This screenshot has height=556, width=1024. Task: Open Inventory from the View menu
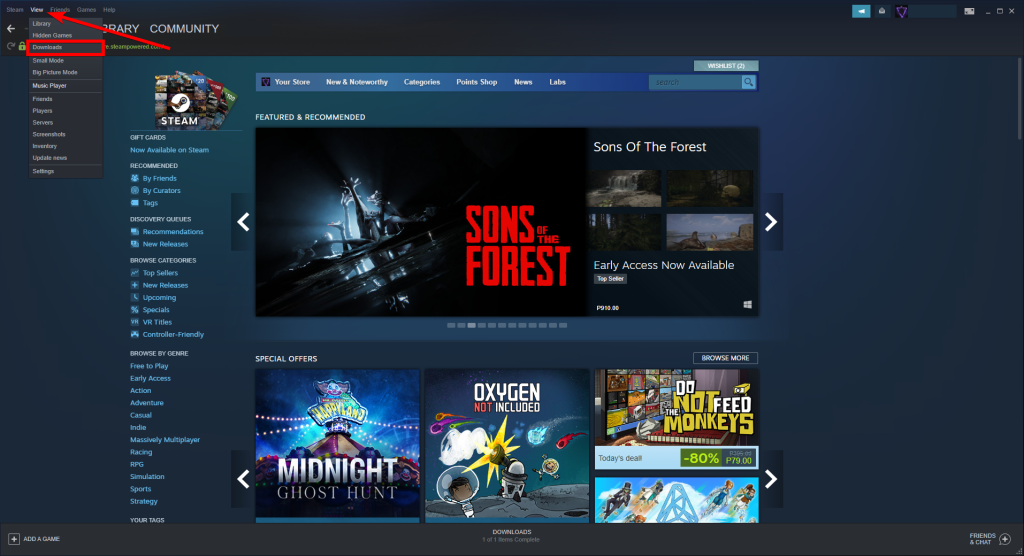[x=65, y=146]
